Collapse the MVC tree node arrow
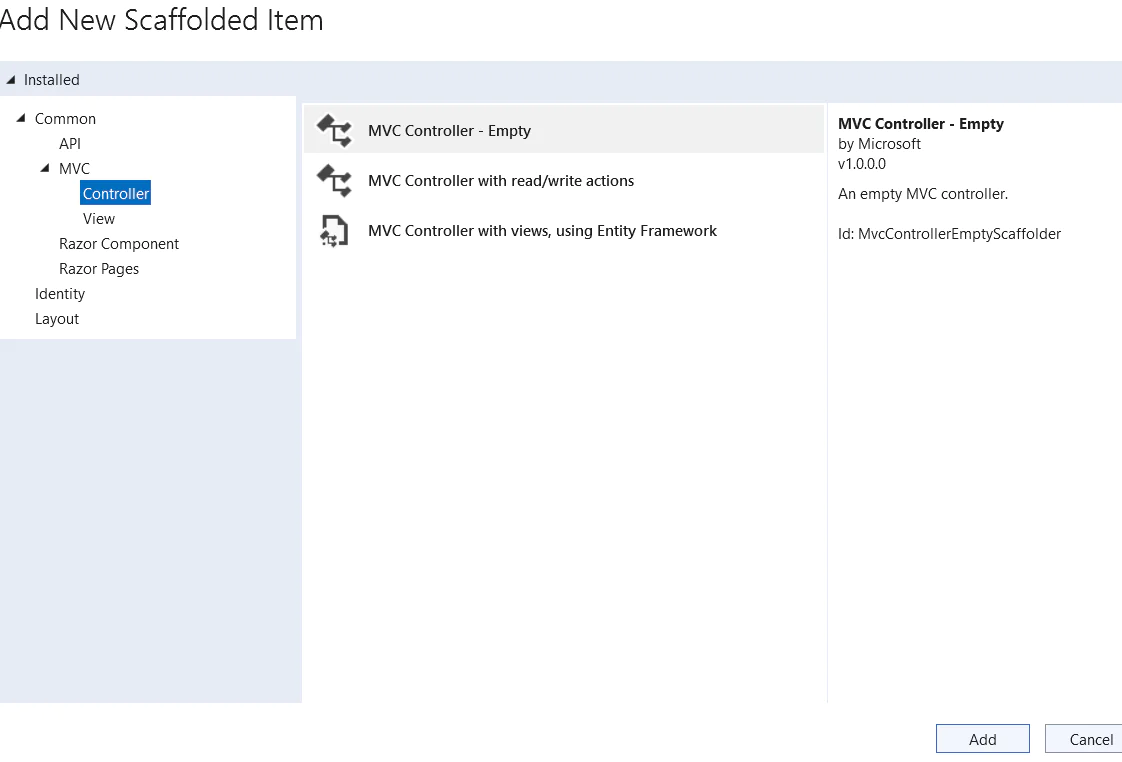This screenshot has height=762, width=1122. coord(45,168)
